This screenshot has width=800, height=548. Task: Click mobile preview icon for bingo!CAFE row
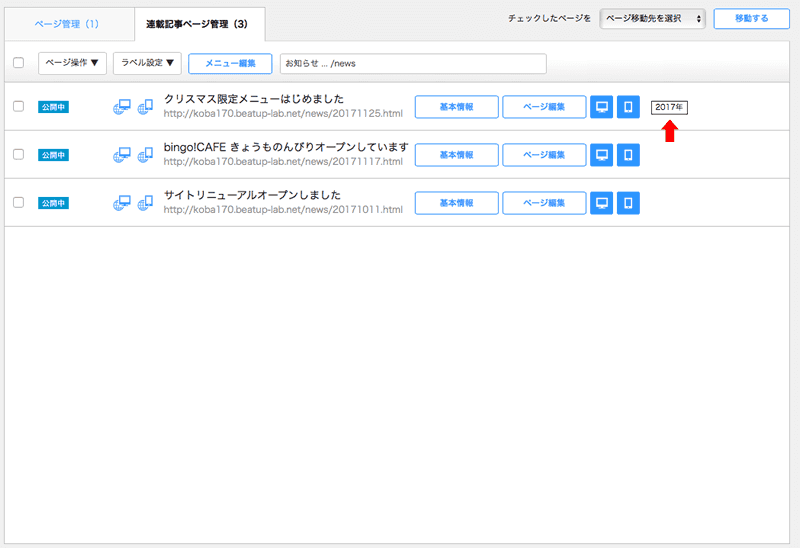628,155
